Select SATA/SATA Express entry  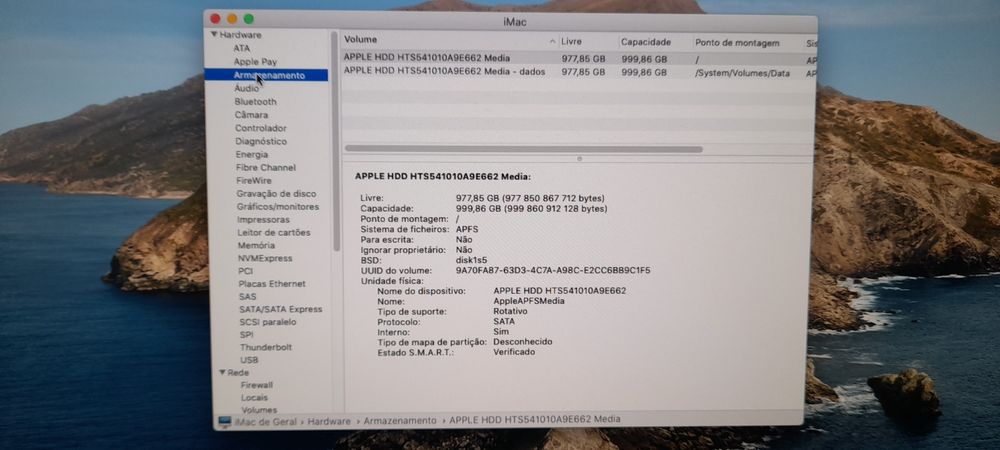pyautogui.click(x=281, y=309)
